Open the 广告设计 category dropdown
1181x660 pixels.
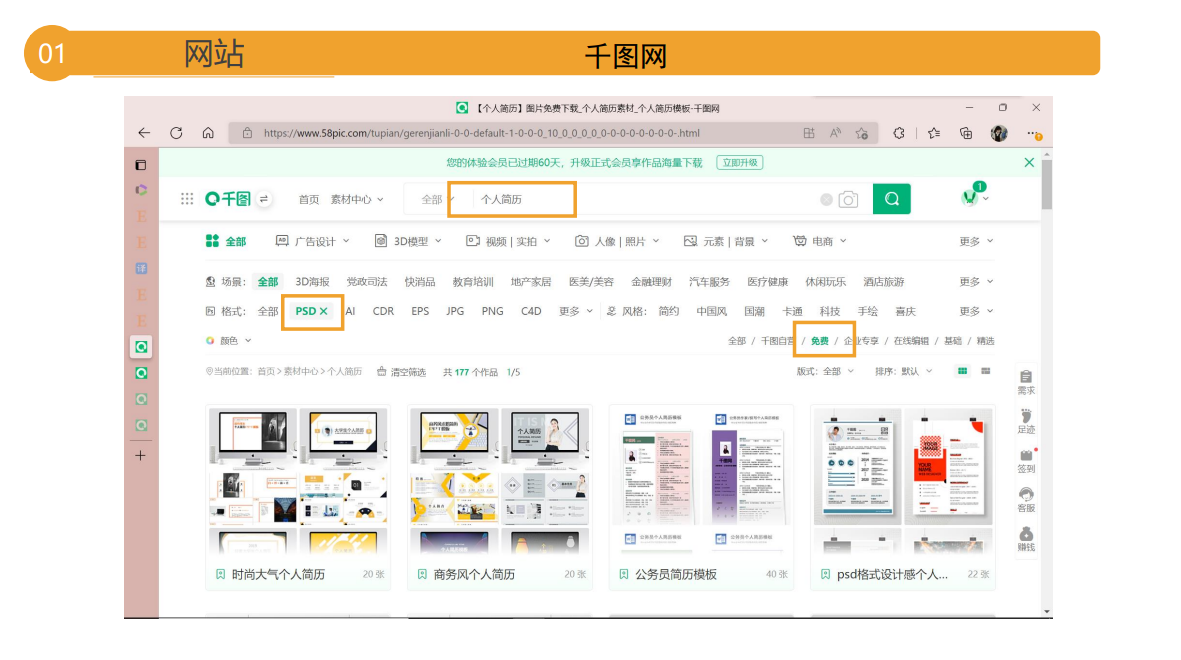point(313,241)
